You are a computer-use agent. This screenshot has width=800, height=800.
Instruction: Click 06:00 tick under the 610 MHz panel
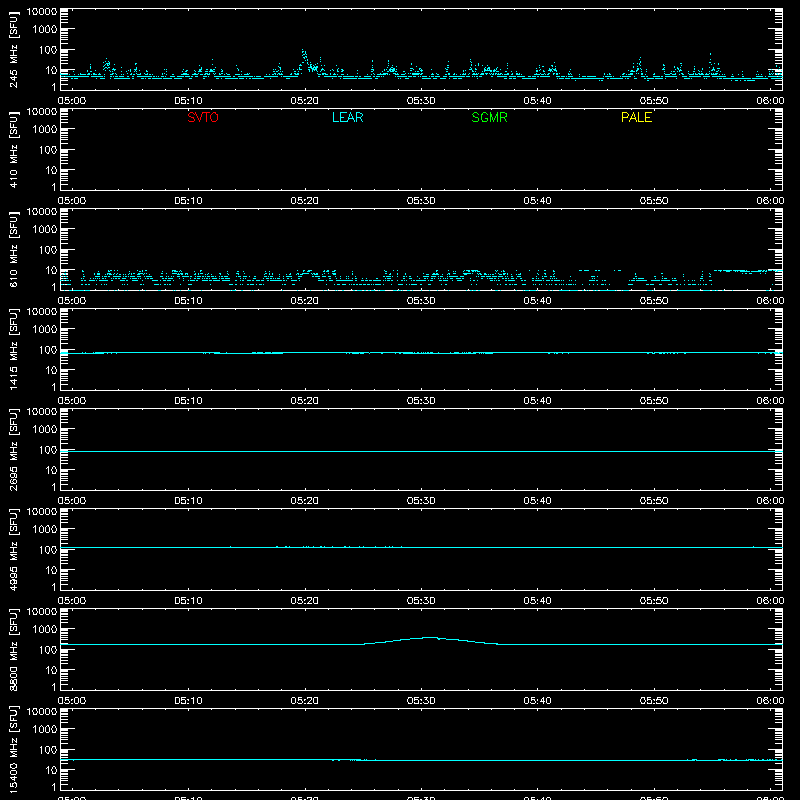click(770, 301)
